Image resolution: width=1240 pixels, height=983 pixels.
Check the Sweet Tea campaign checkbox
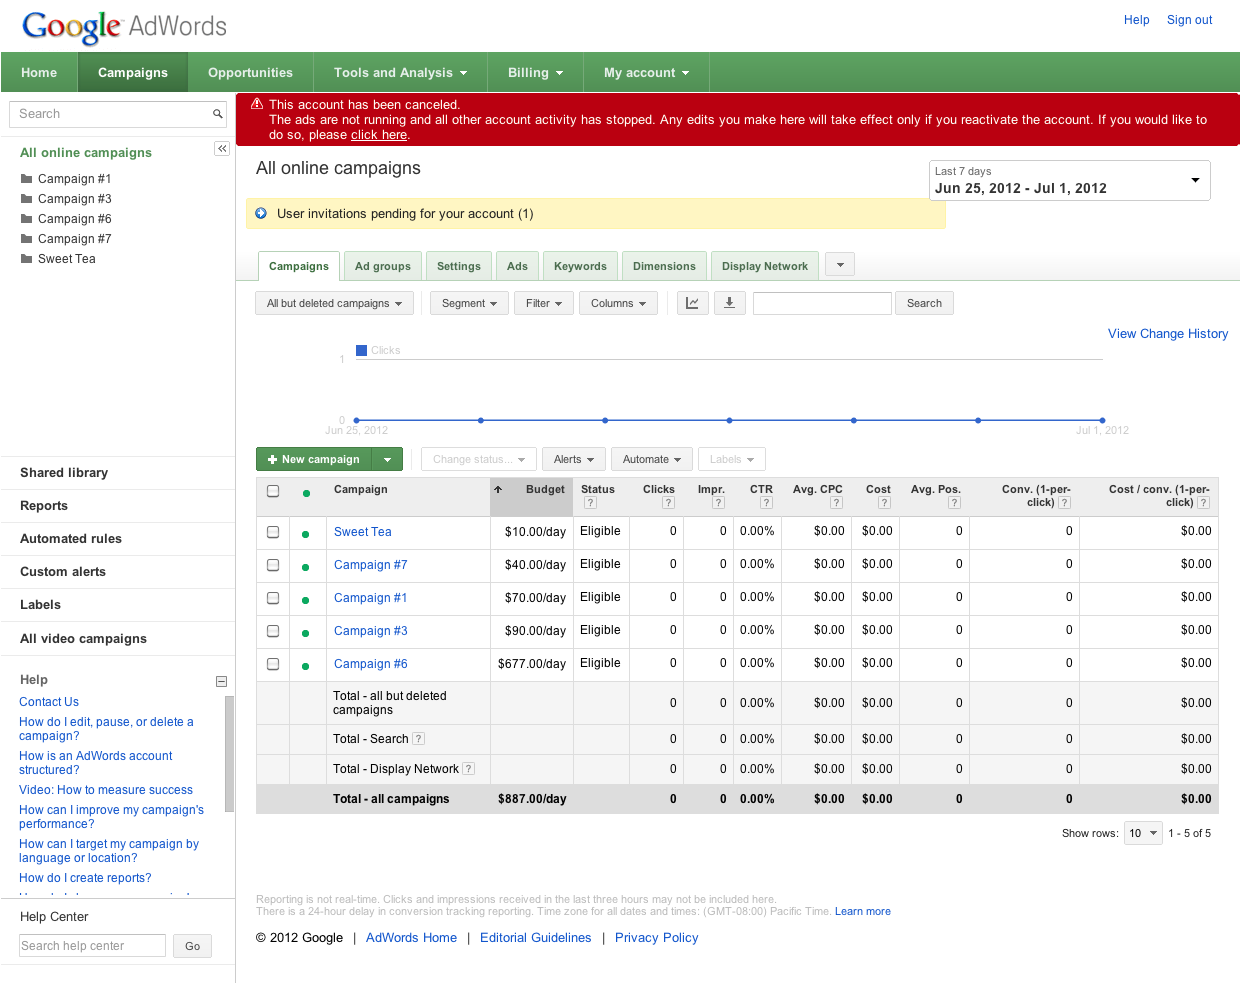(273, 532)
